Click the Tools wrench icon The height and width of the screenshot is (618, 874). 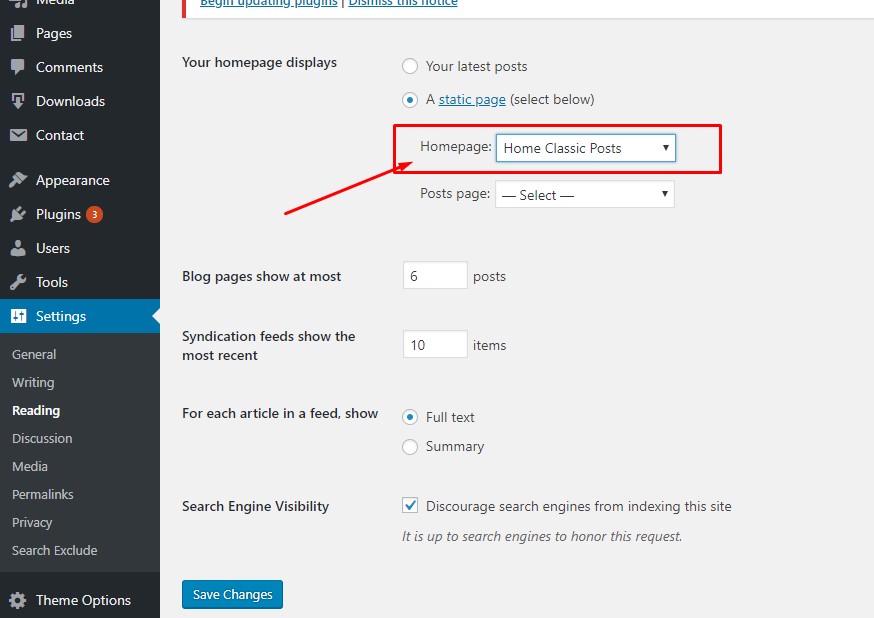tap(18, 282)
